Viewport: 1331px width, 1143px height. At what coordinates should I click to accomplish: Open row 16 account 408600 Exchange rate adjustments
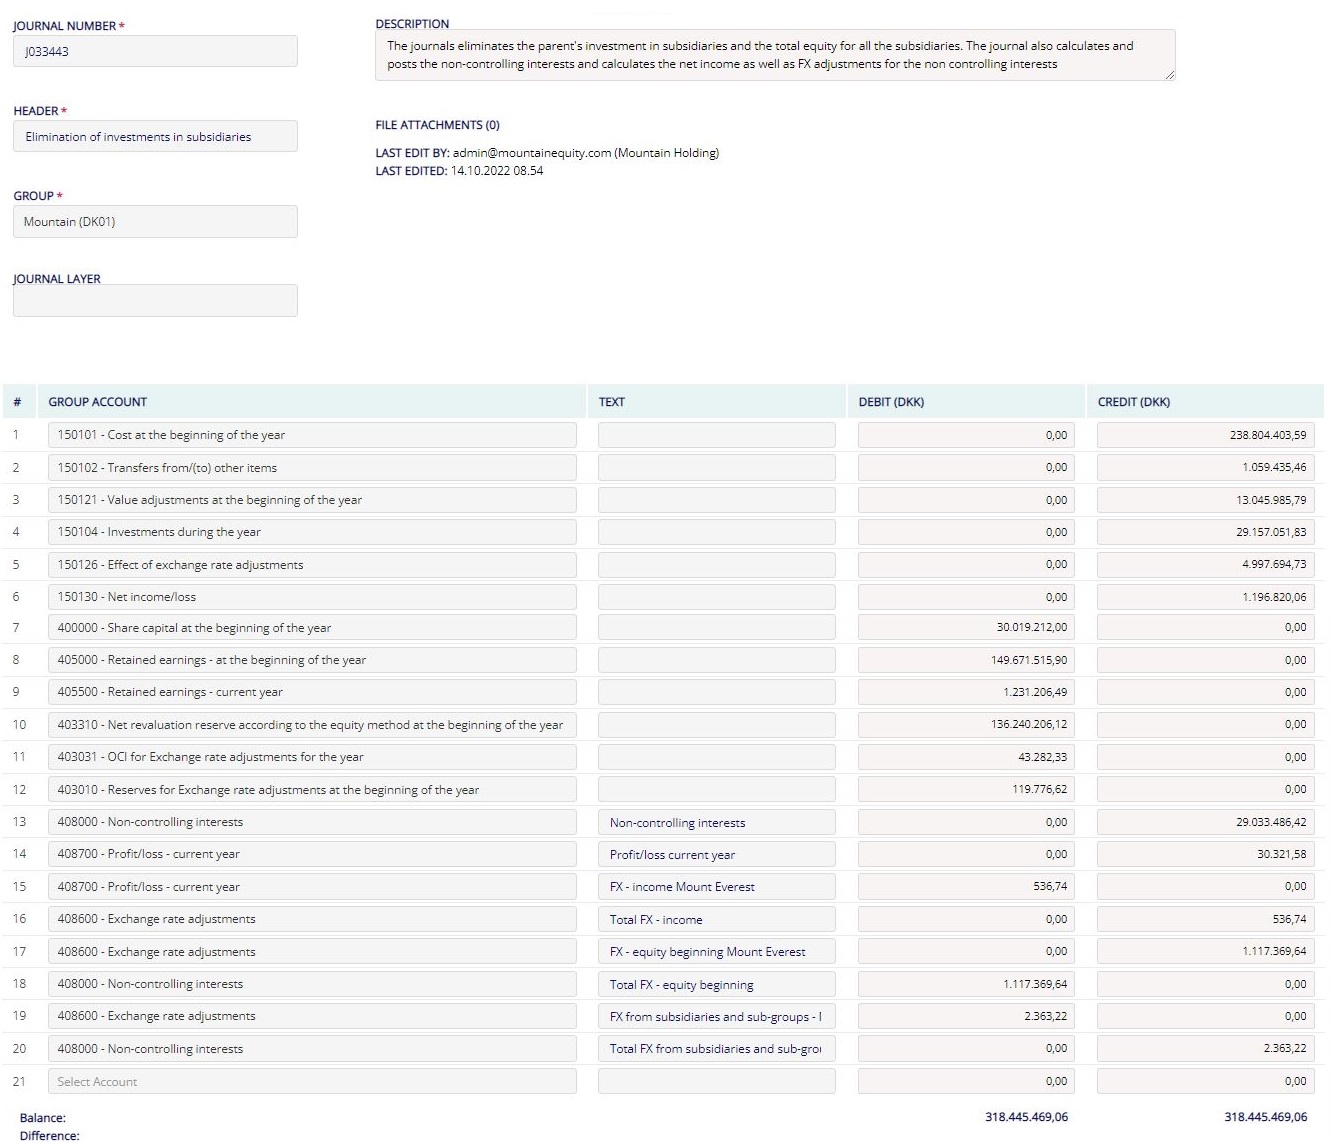click(312, 919)
